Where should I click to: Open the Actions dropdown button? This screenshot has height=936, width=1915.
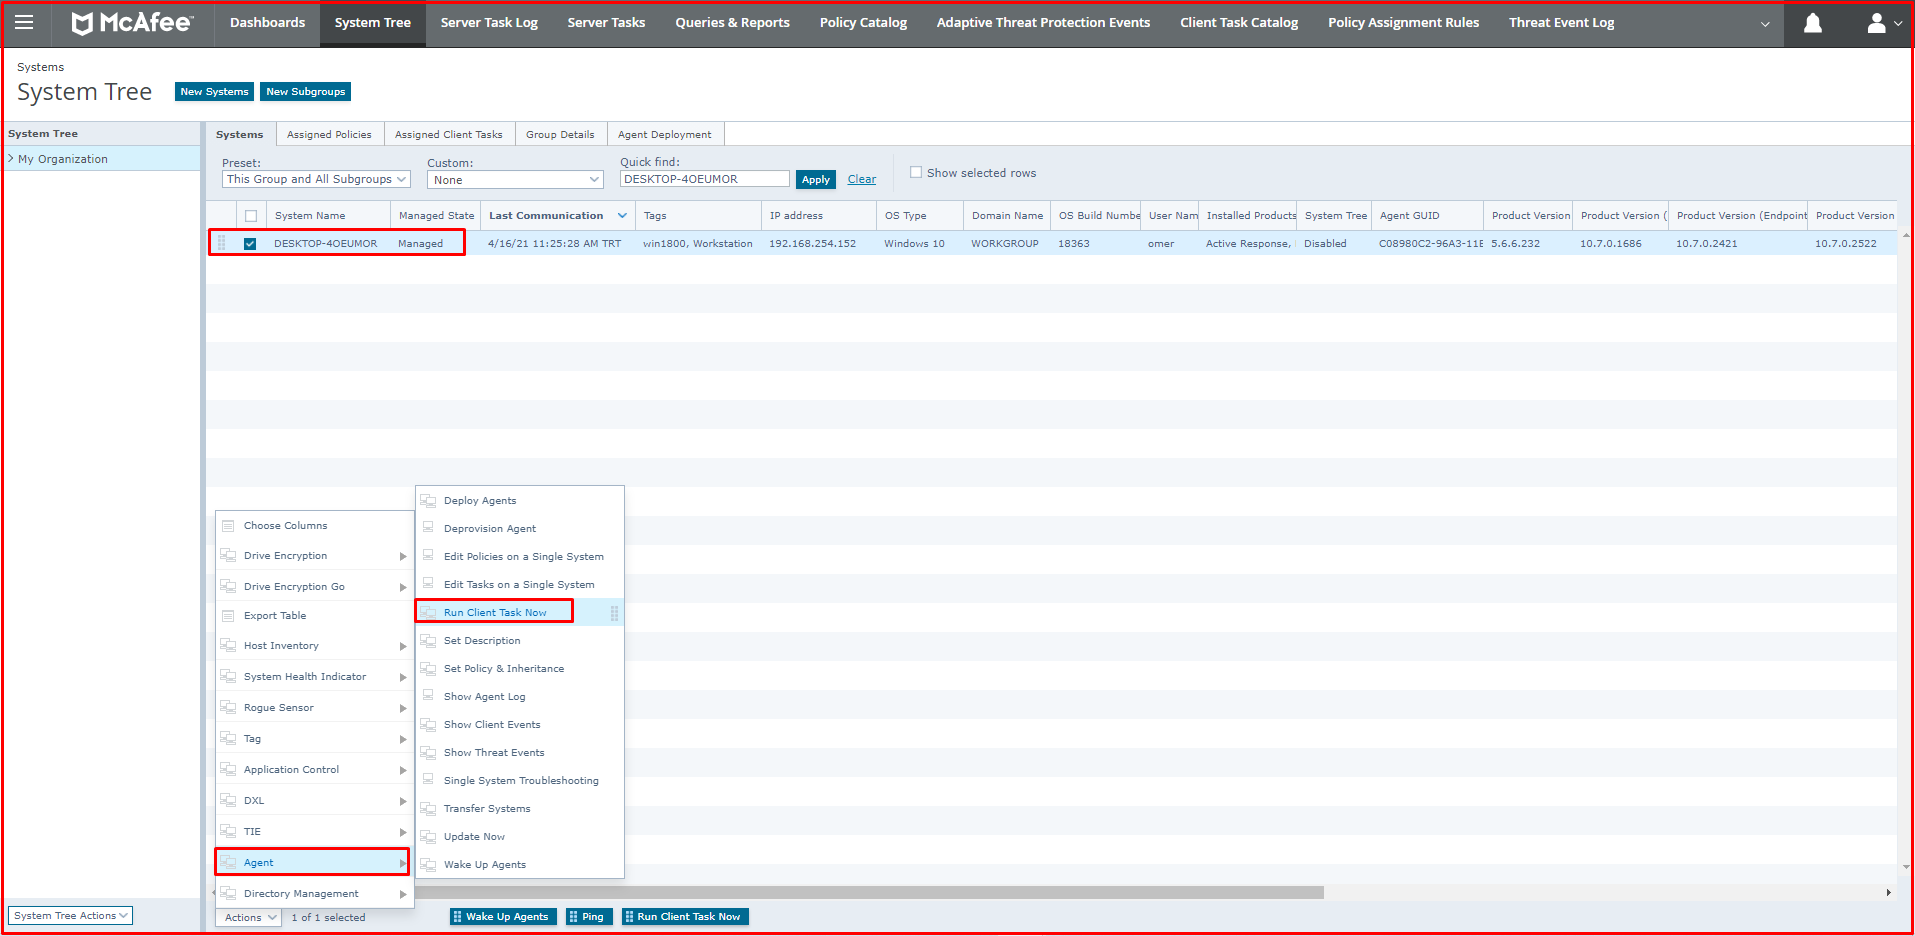[248, 917]
